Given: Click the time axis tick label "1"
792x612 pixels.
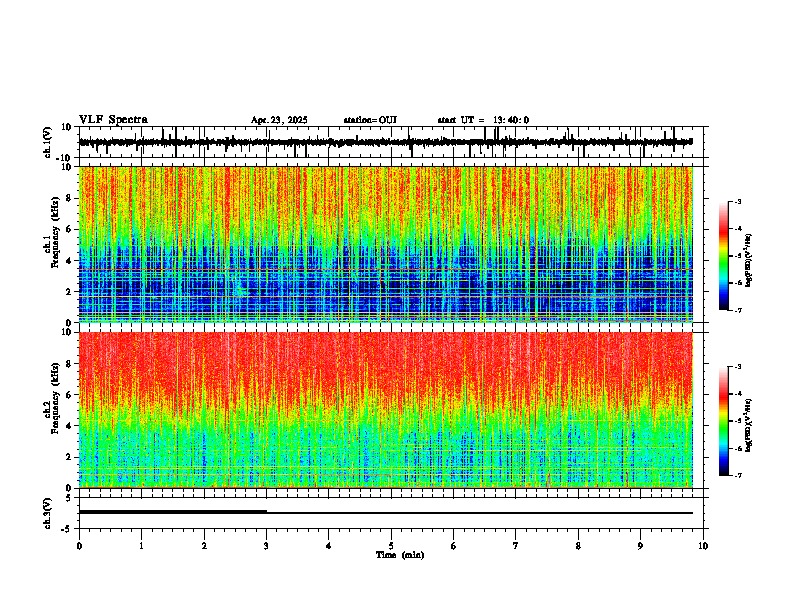Looking at the screenshot, I should [141, 546].
